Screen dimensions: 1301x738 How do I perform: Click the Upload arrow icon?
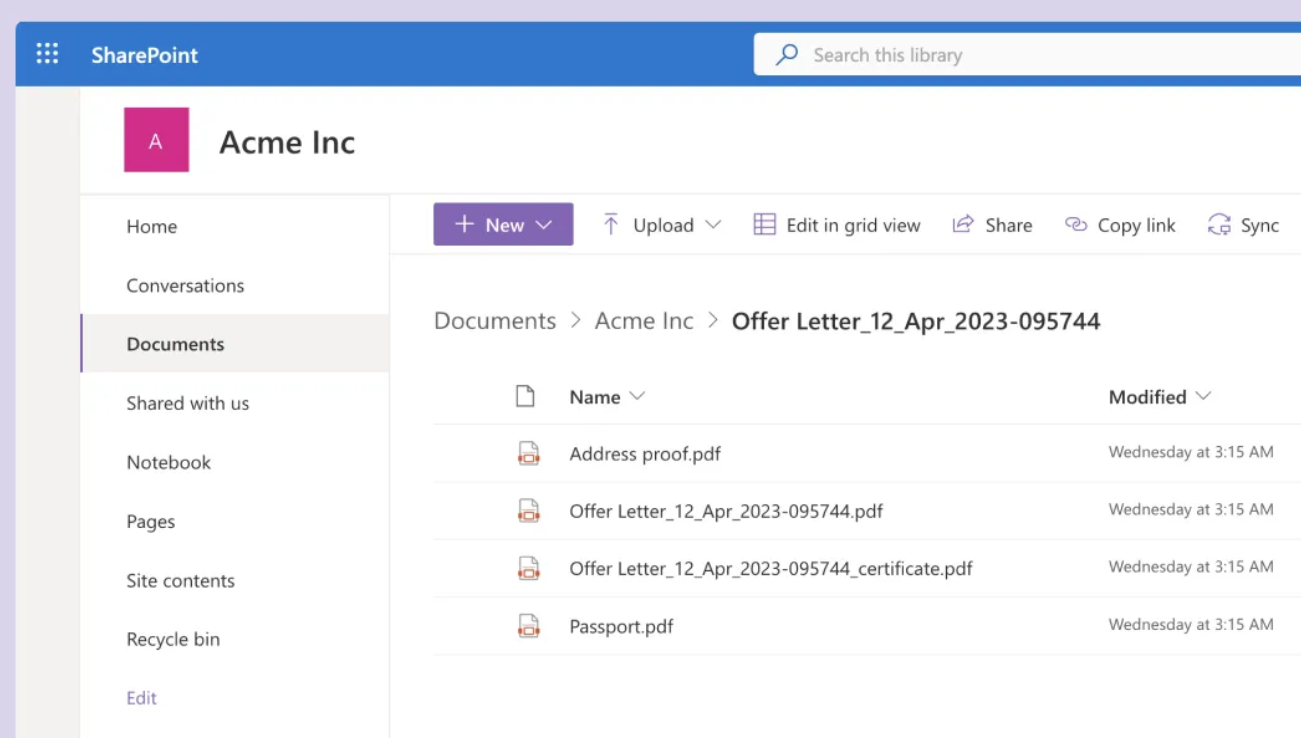610,224
